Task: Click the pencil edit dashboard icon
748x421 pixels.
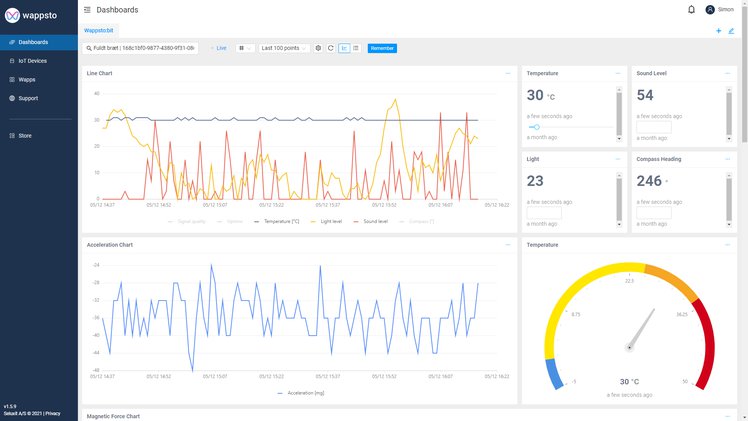Action: click(731, 31)
